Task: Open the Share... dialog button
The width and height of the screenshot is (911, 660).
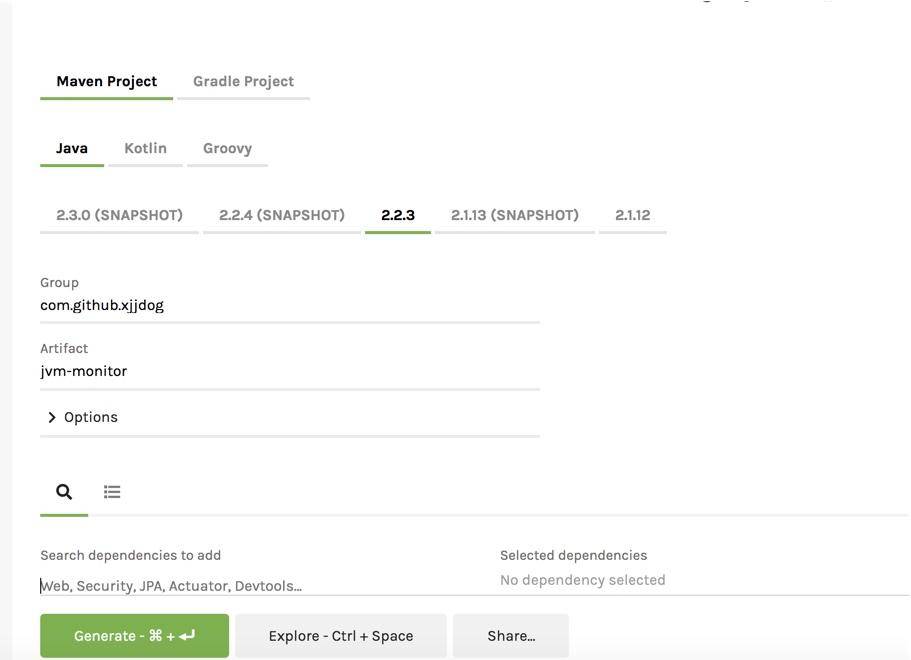Action: pyautogui.click(x=510, y=636)
